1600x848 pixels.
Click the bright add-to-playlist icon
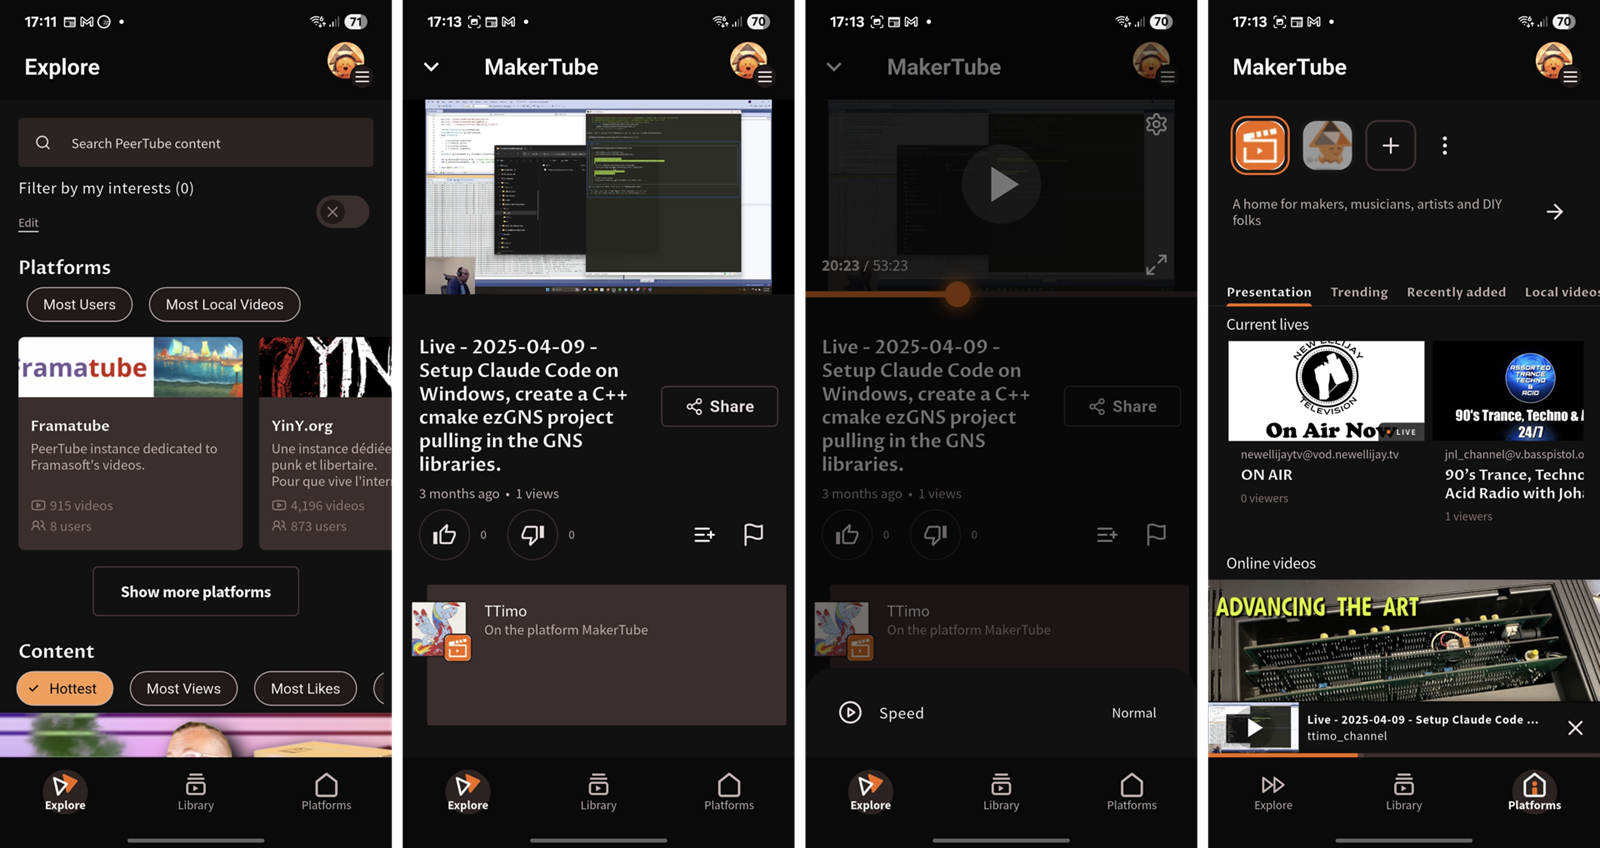coord(704,535)
